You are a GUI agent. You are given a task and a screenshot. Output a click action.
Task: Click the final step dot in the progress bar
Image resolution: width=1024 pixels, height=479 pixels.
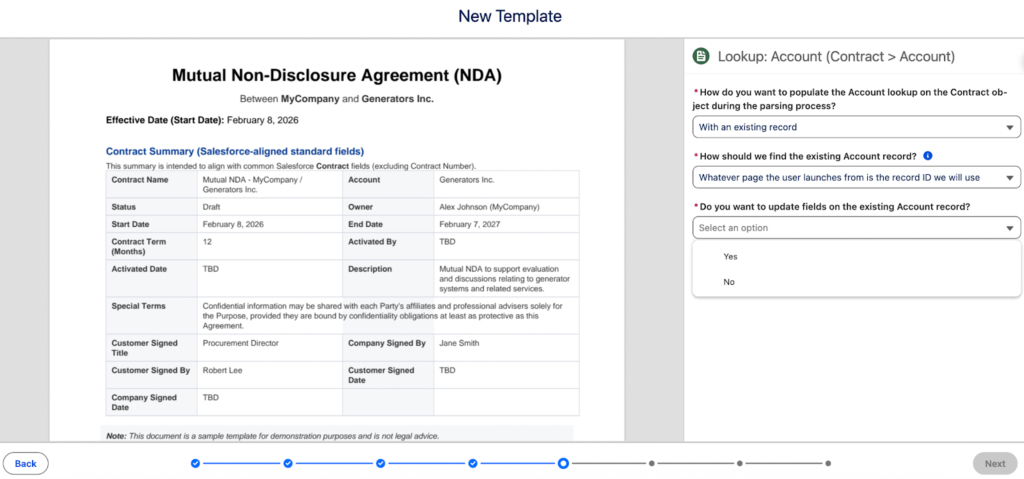[830, 463]
